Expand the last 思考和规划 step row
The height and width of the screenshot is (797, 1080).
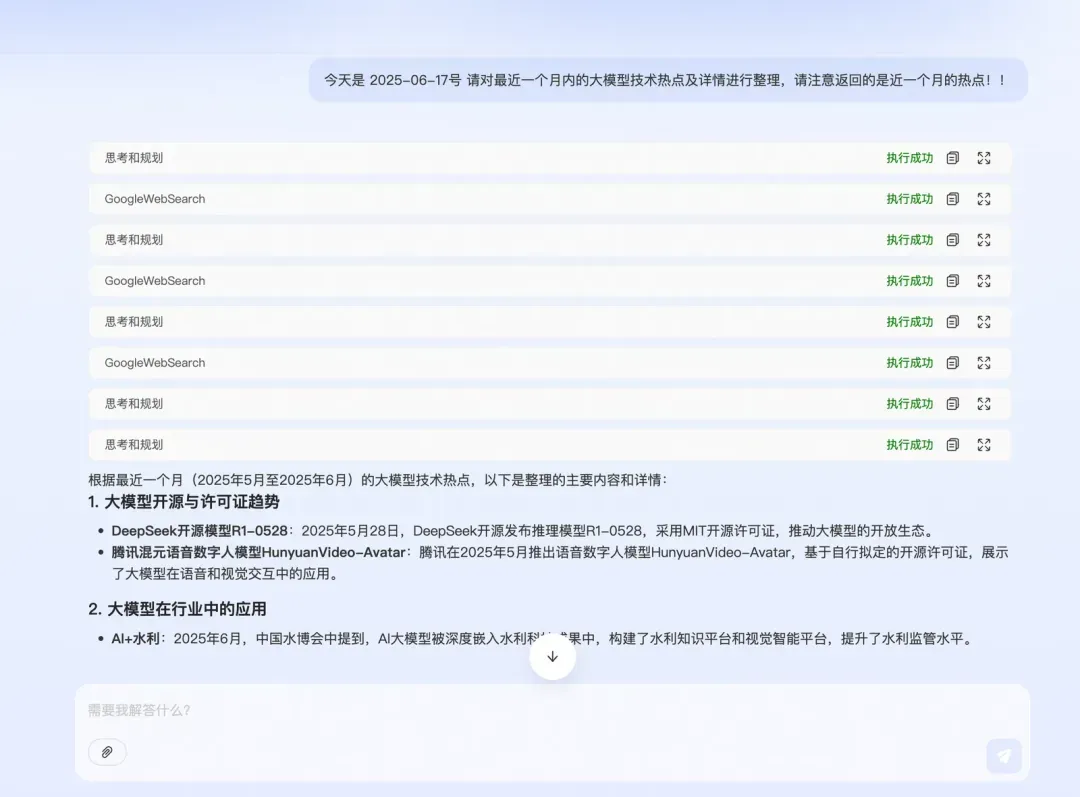(x=550, y=445)
